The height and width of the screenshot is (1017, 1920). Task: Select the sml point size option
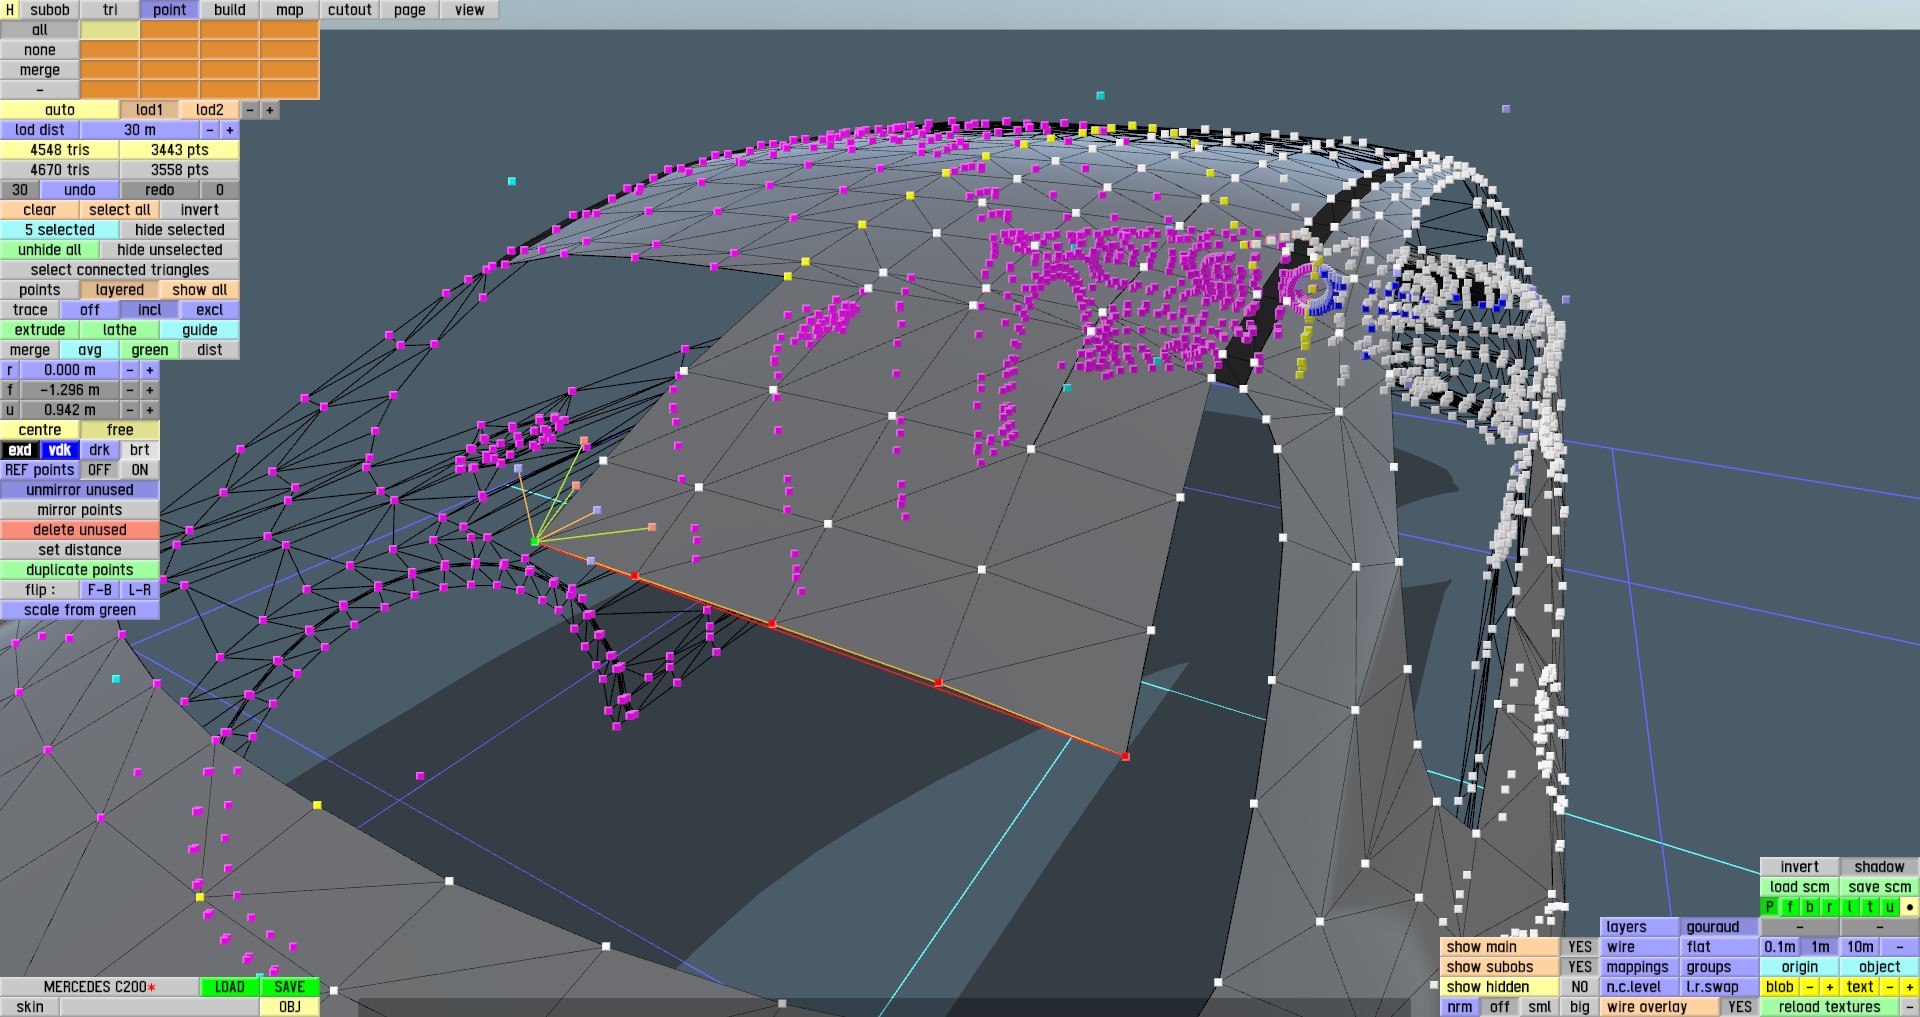point(1540,1007)
